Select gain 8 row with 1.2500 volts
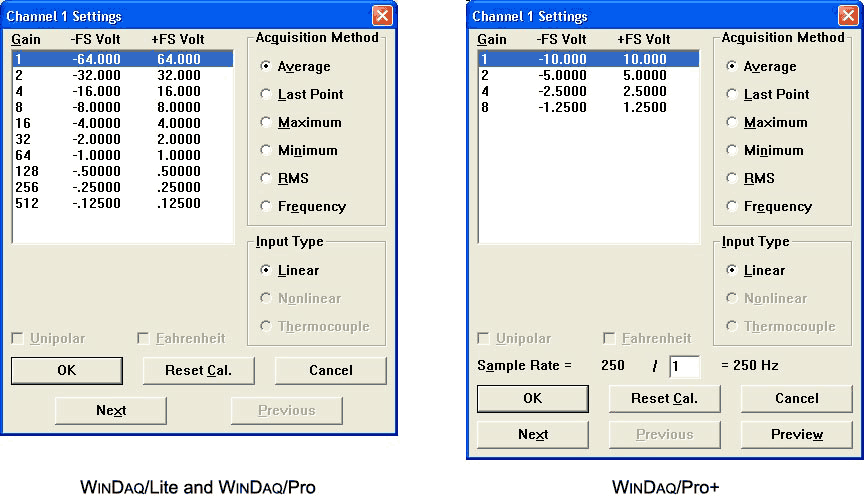This screenshot has width=864, height=504. point(589,107)
